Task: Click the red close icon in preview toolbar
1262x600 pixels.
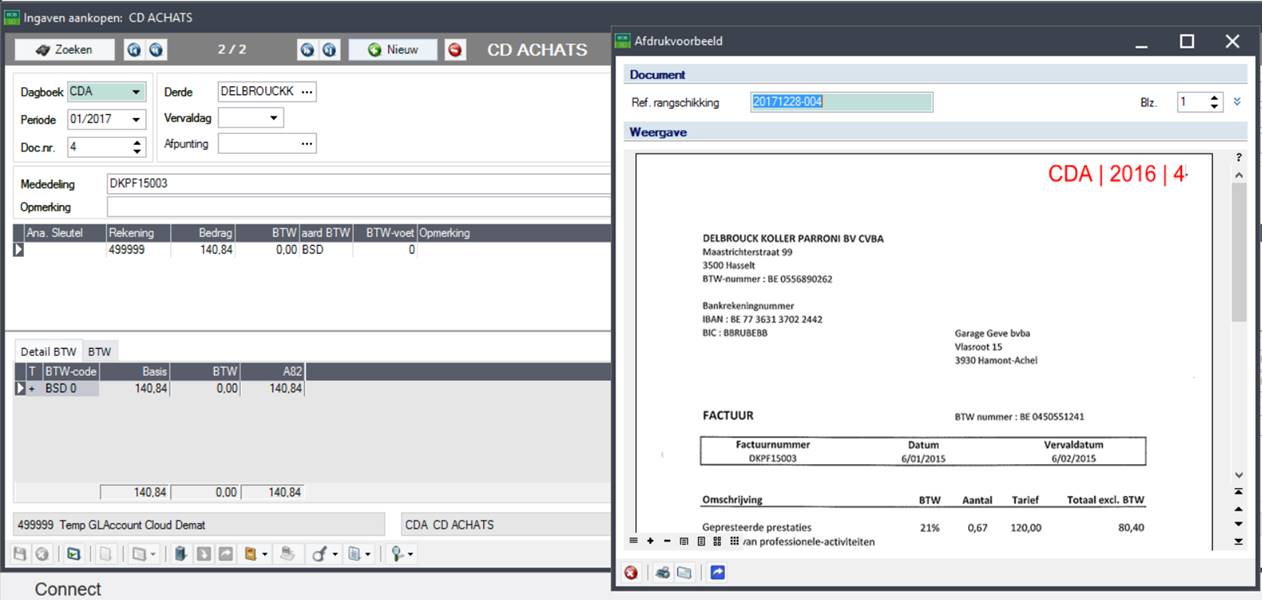Action: click(631, 573)
